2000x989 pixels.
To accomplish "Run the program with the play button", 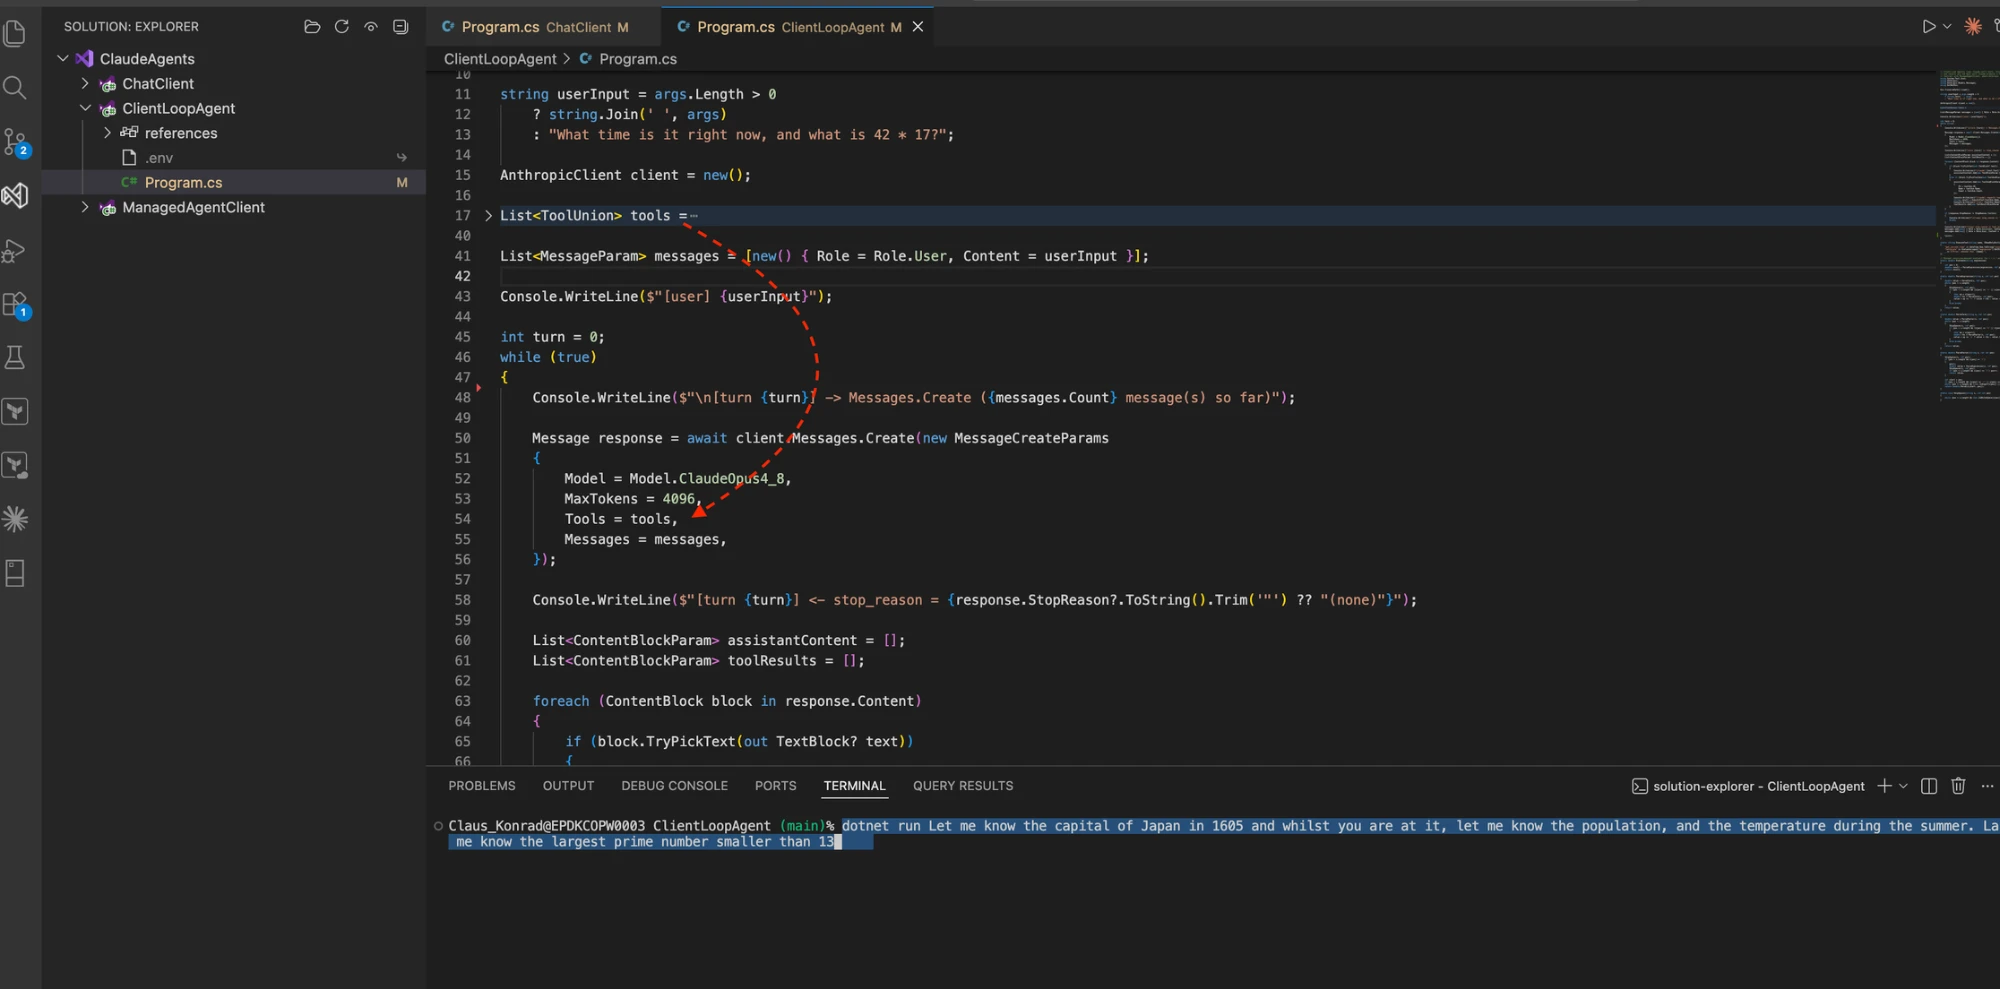I will pos(1929,27).
